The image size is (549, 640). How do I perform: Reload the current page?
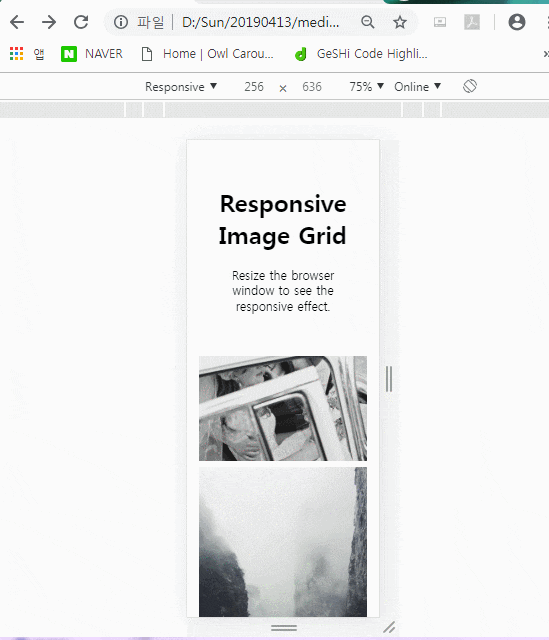point(81,22)
